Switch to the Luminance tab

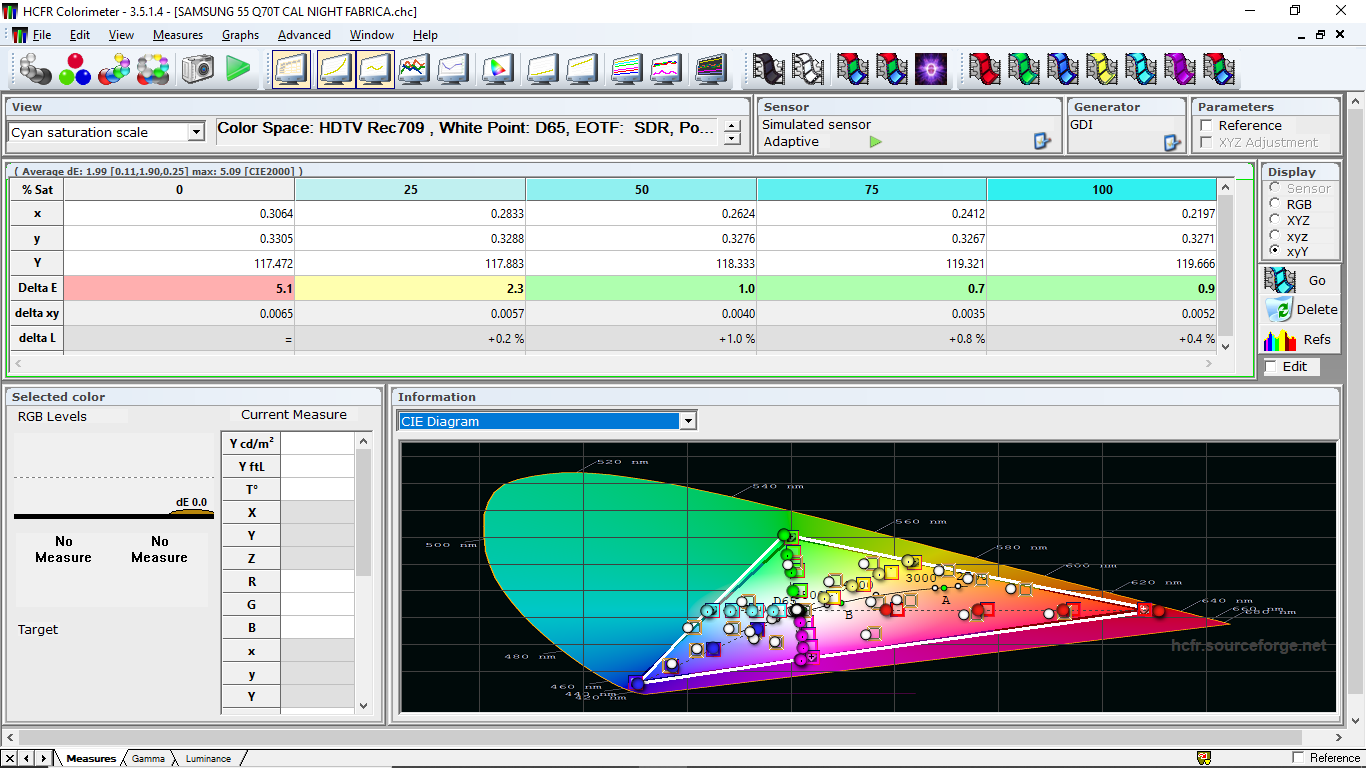[207, 759]
